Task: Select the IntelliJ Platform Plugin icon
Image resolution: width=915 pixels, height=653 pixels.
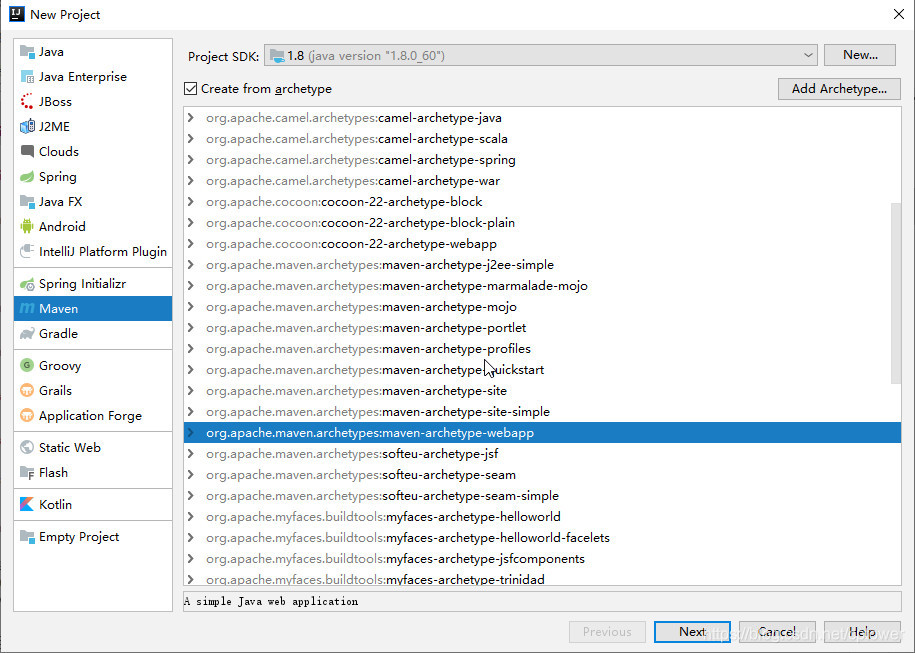Action: tap(27, 252)
